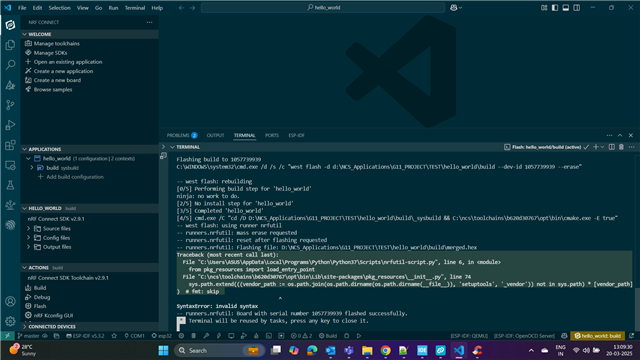Maximize the panel size with chevron
Image resolution: width=640 pixels, height=360 pixels.
point(620,136)
